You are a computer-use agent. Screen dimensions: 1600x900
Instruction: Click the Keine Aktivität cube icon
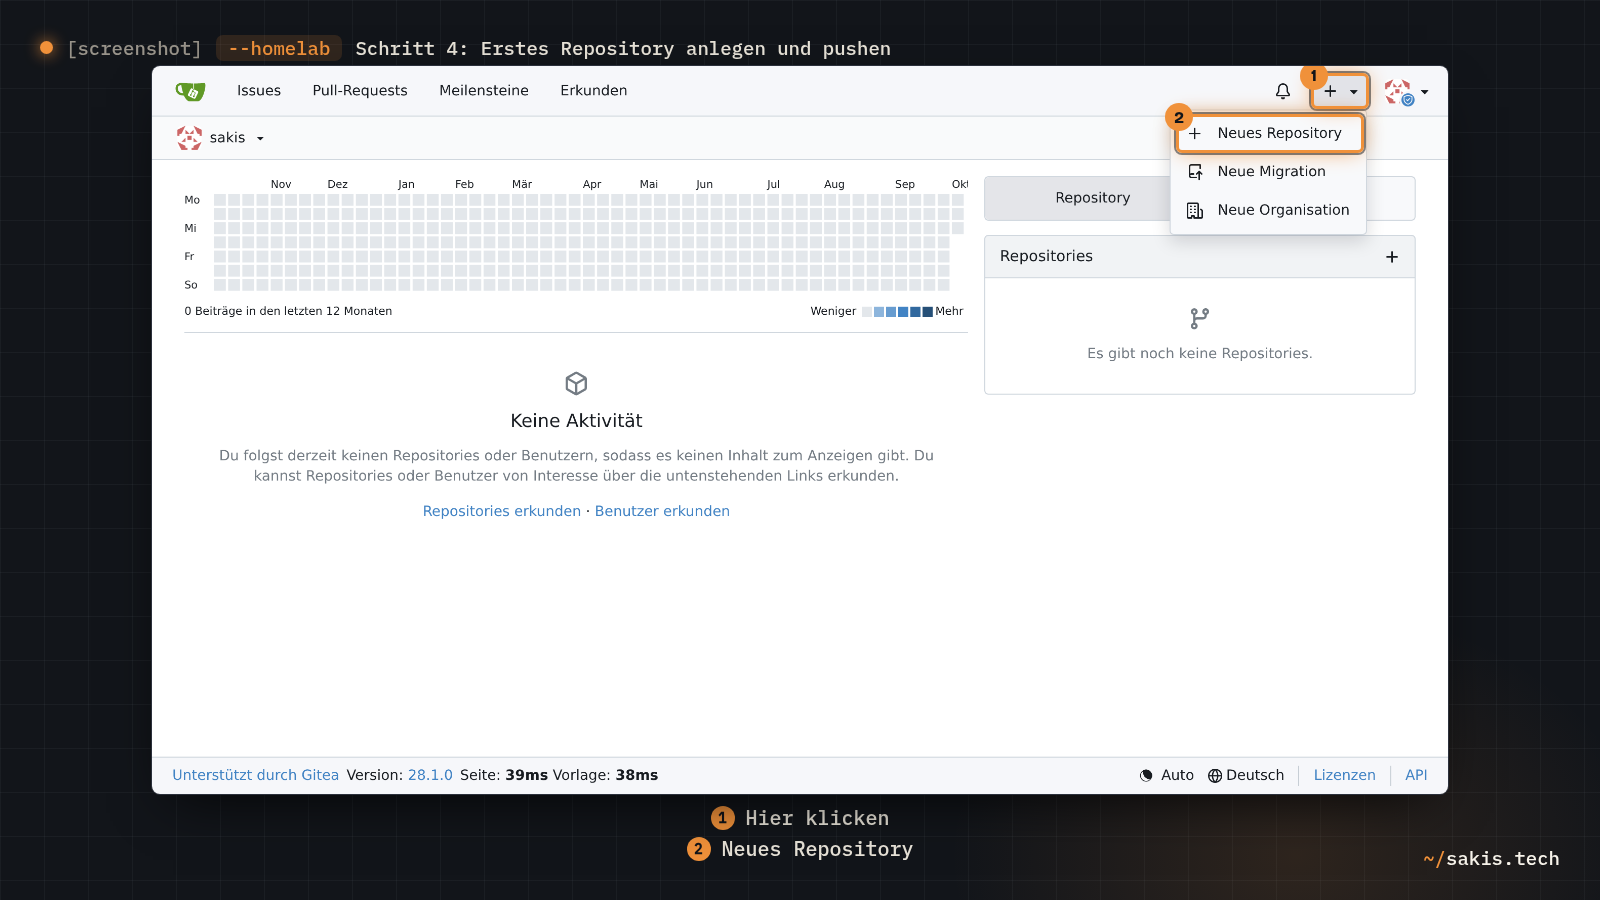pyautogui.click(x=576, y=384)
